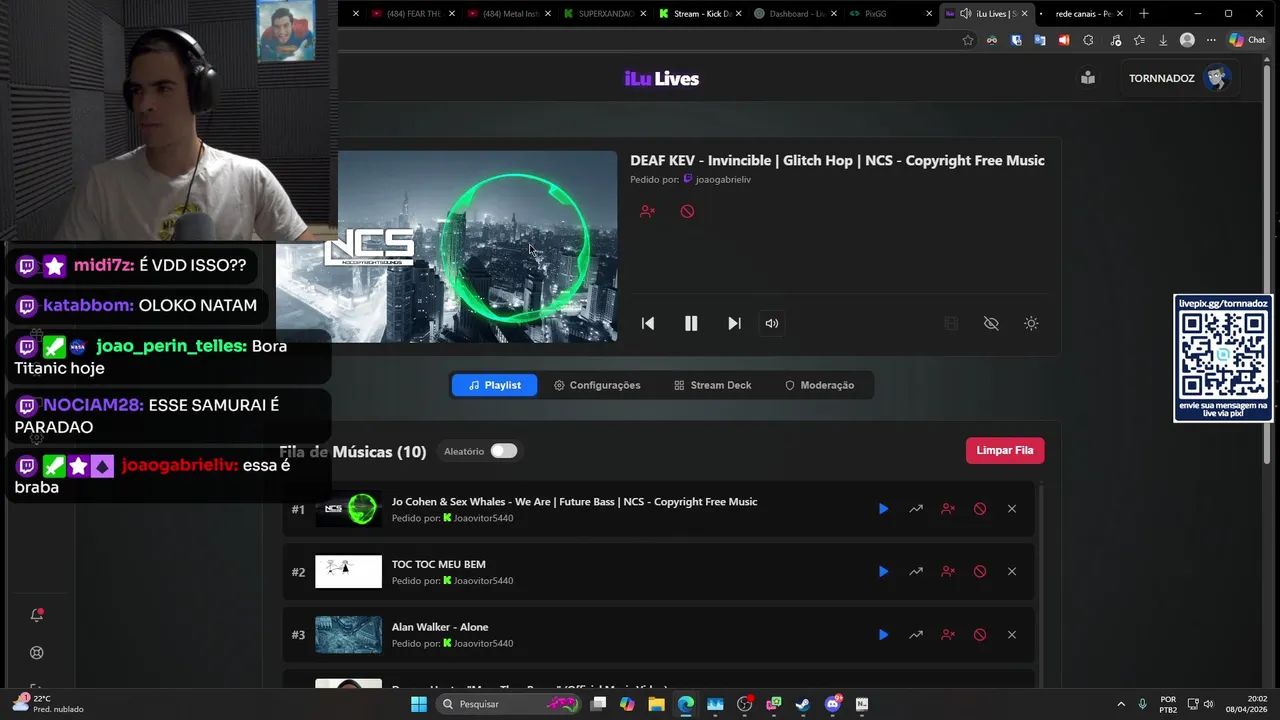Pause the currently playing song
The width and height of the screenshot is (1280, 720).
[691, 323]
